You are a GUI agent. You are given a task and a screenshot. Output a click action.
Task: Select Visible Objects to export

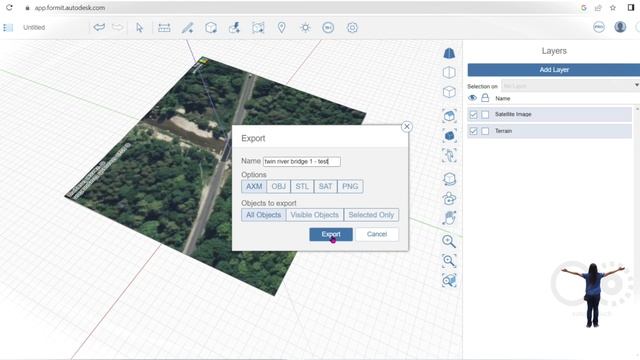pos(315,215)
